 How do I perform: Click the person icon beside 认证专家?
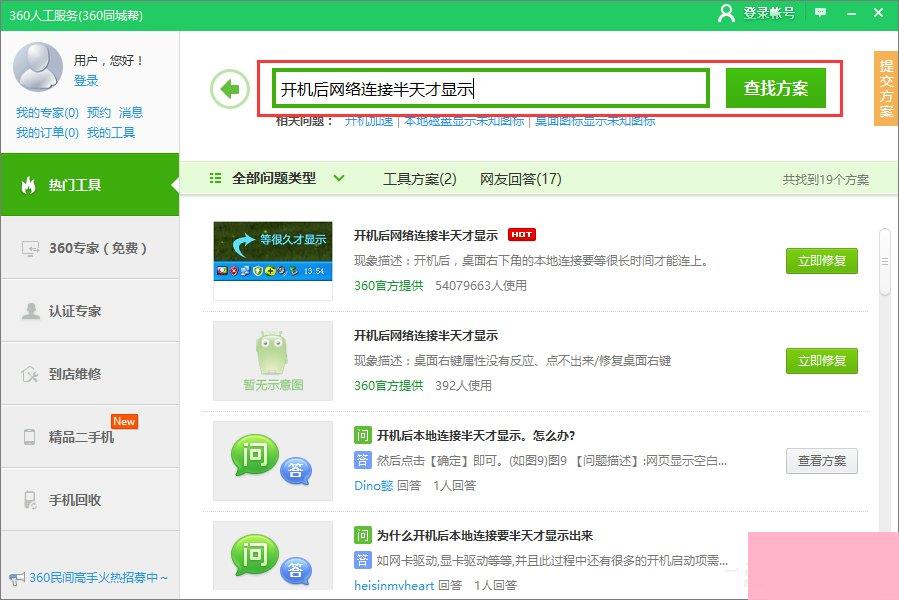tap(30, 311)
